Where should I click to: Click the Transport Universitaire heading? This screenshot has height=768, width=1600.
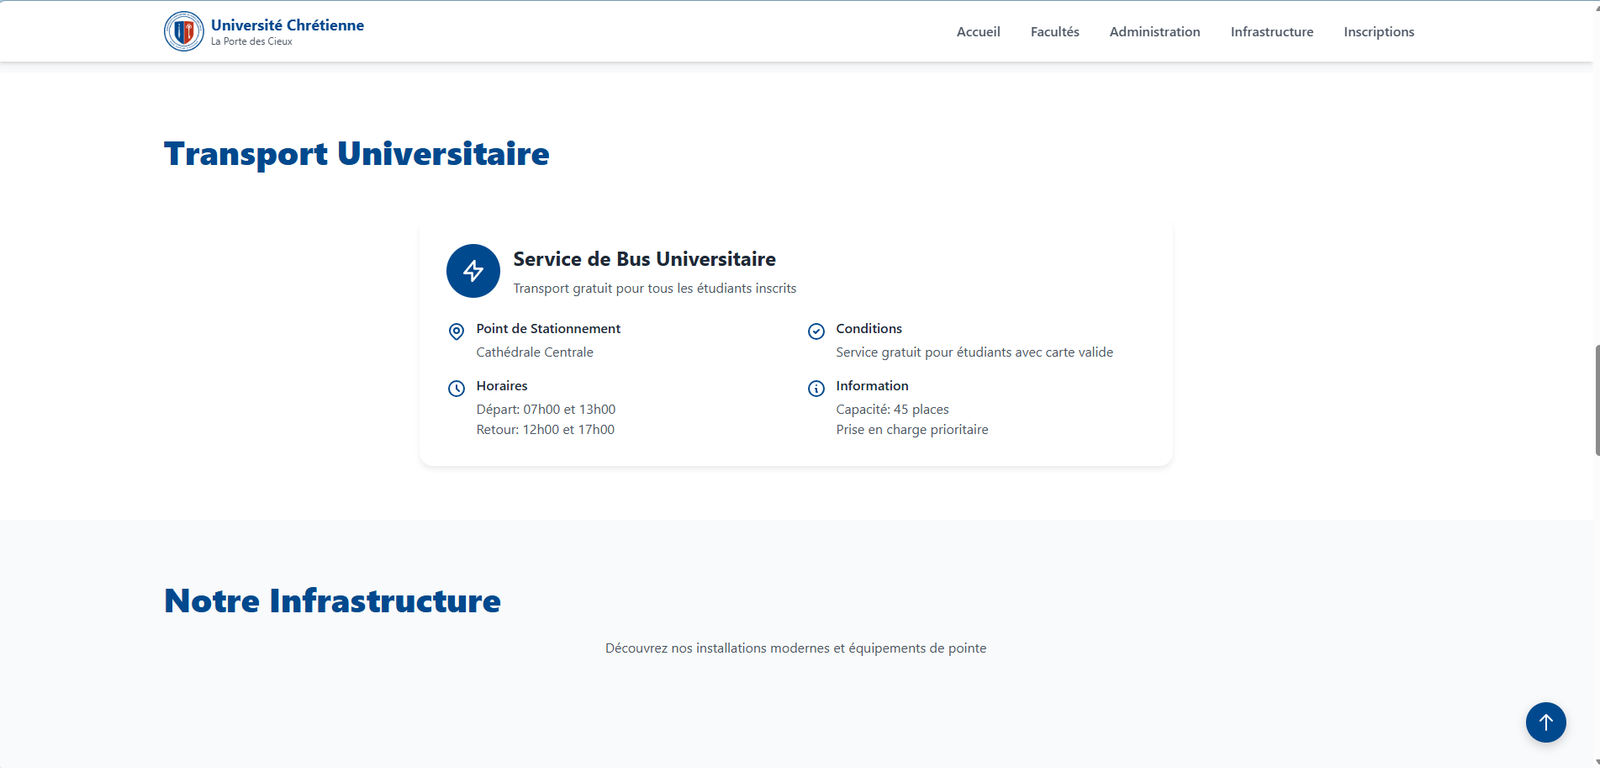pyautogui.click(x=356, y=154)
